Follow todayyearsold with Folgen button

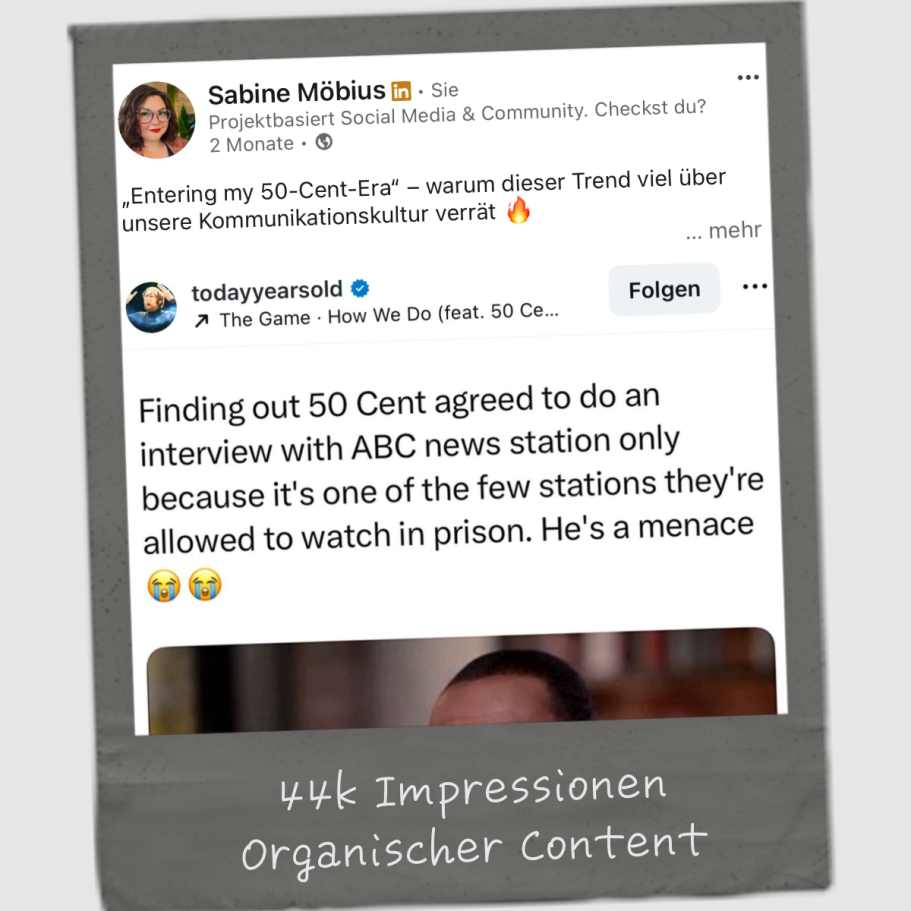(x=664, y=289)
